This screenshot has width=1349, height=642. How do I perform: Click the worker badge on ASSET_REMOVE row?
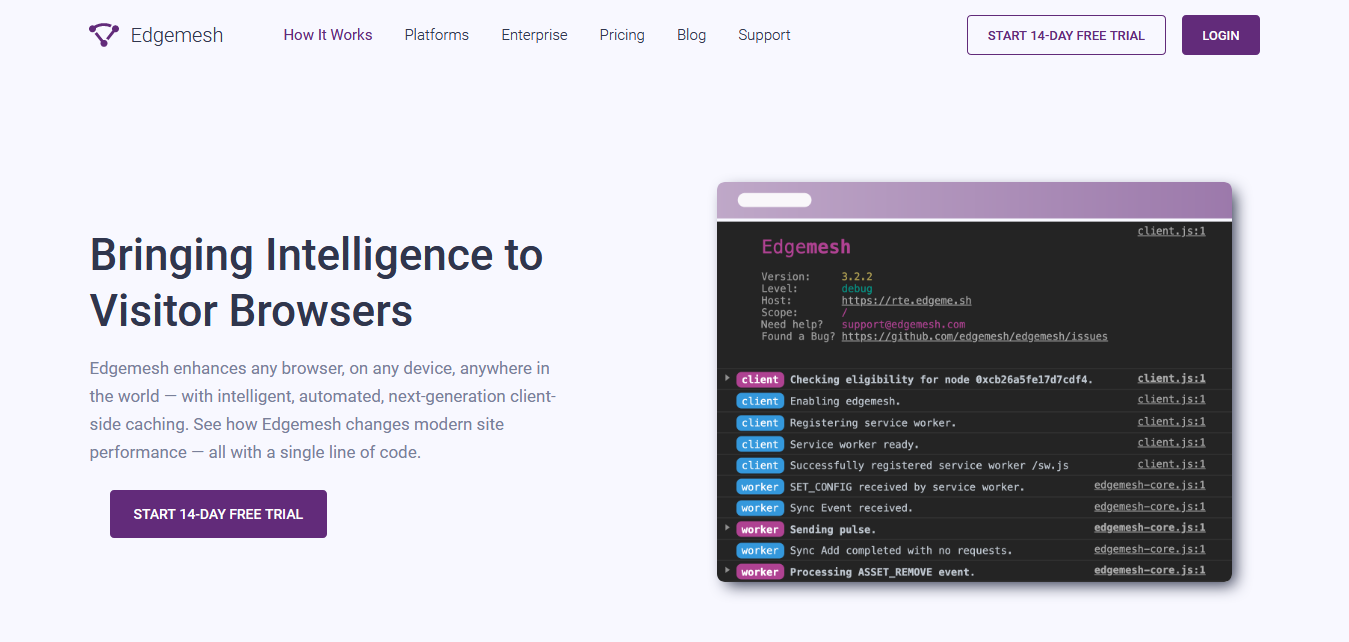[x=760, y=572]
